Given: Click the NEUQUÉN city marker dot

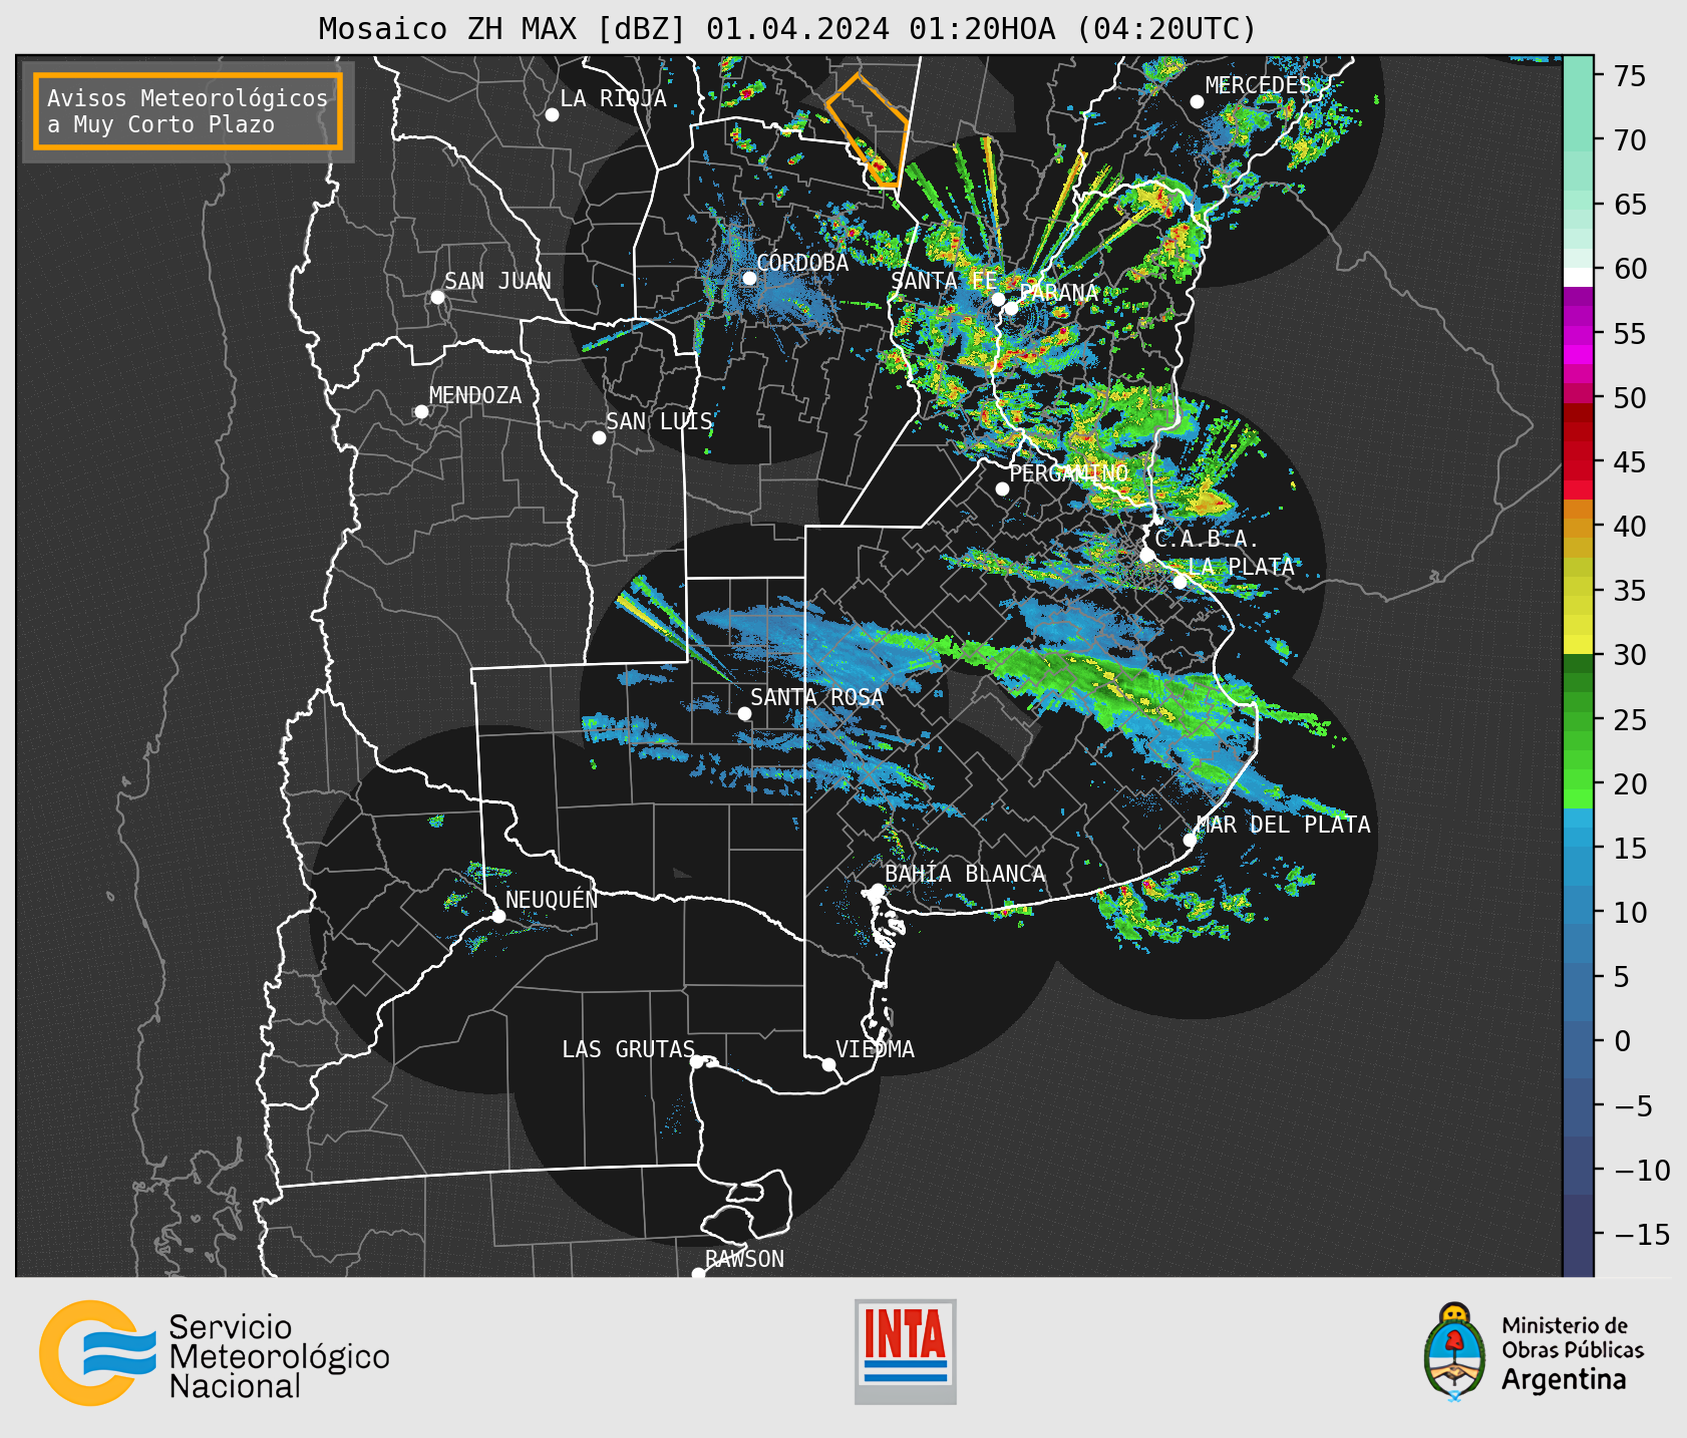Looking at the screenshot, I should coord(498,916).
